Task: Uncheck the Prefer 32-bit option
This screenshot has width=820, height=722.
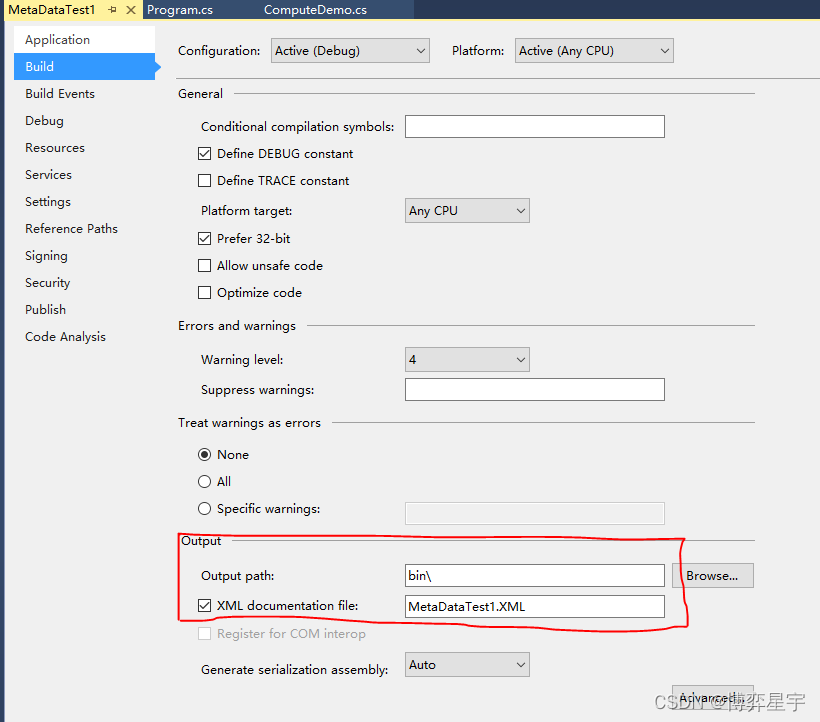Action: tap(205, 239)
